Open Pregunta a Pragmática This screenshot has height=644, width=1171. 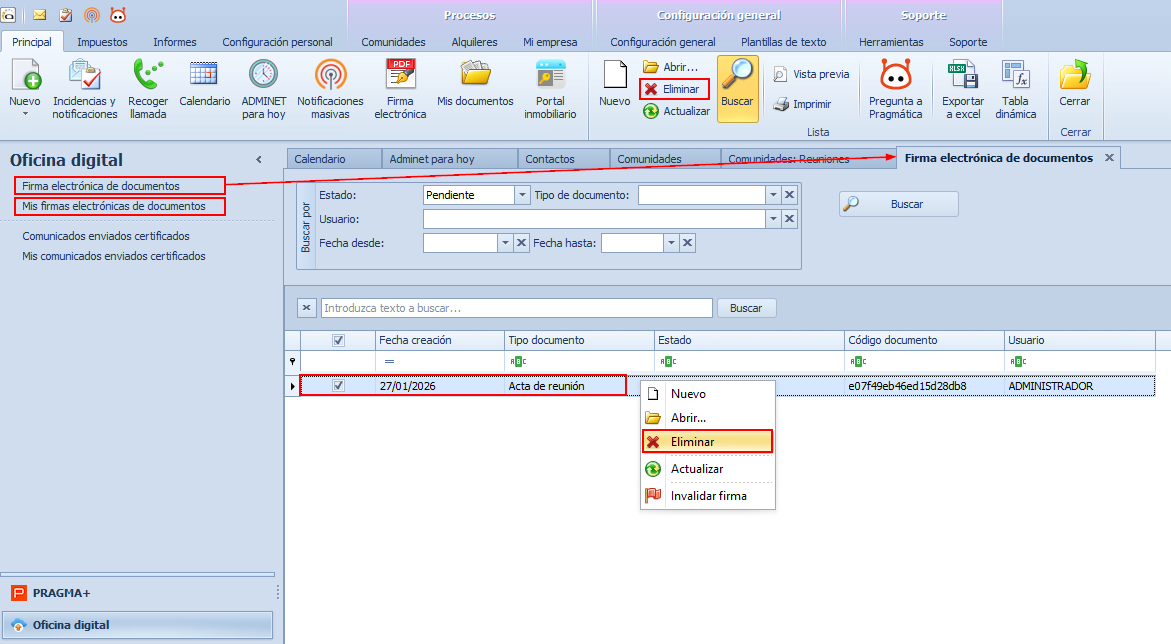pos(895,88)
